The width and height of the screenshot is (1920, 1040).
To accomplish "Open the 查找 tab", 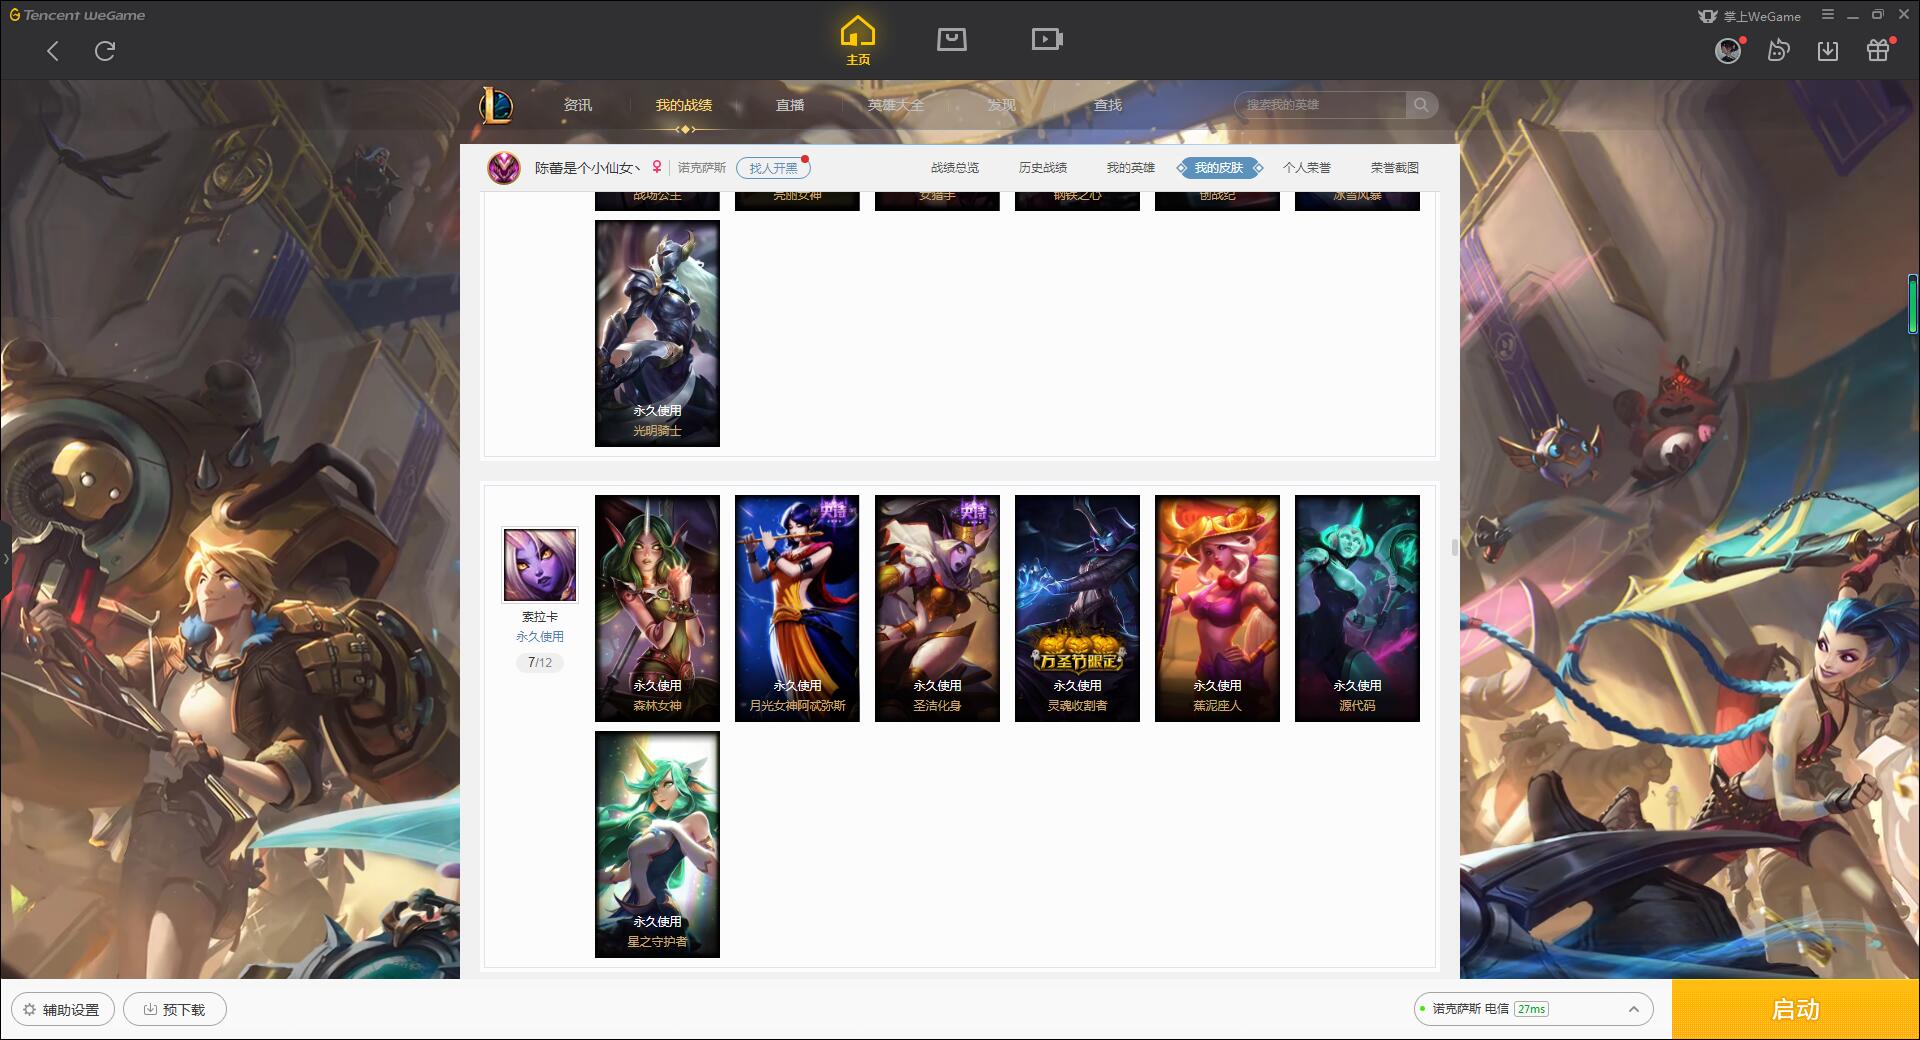I will click(x=1107, y=105).
